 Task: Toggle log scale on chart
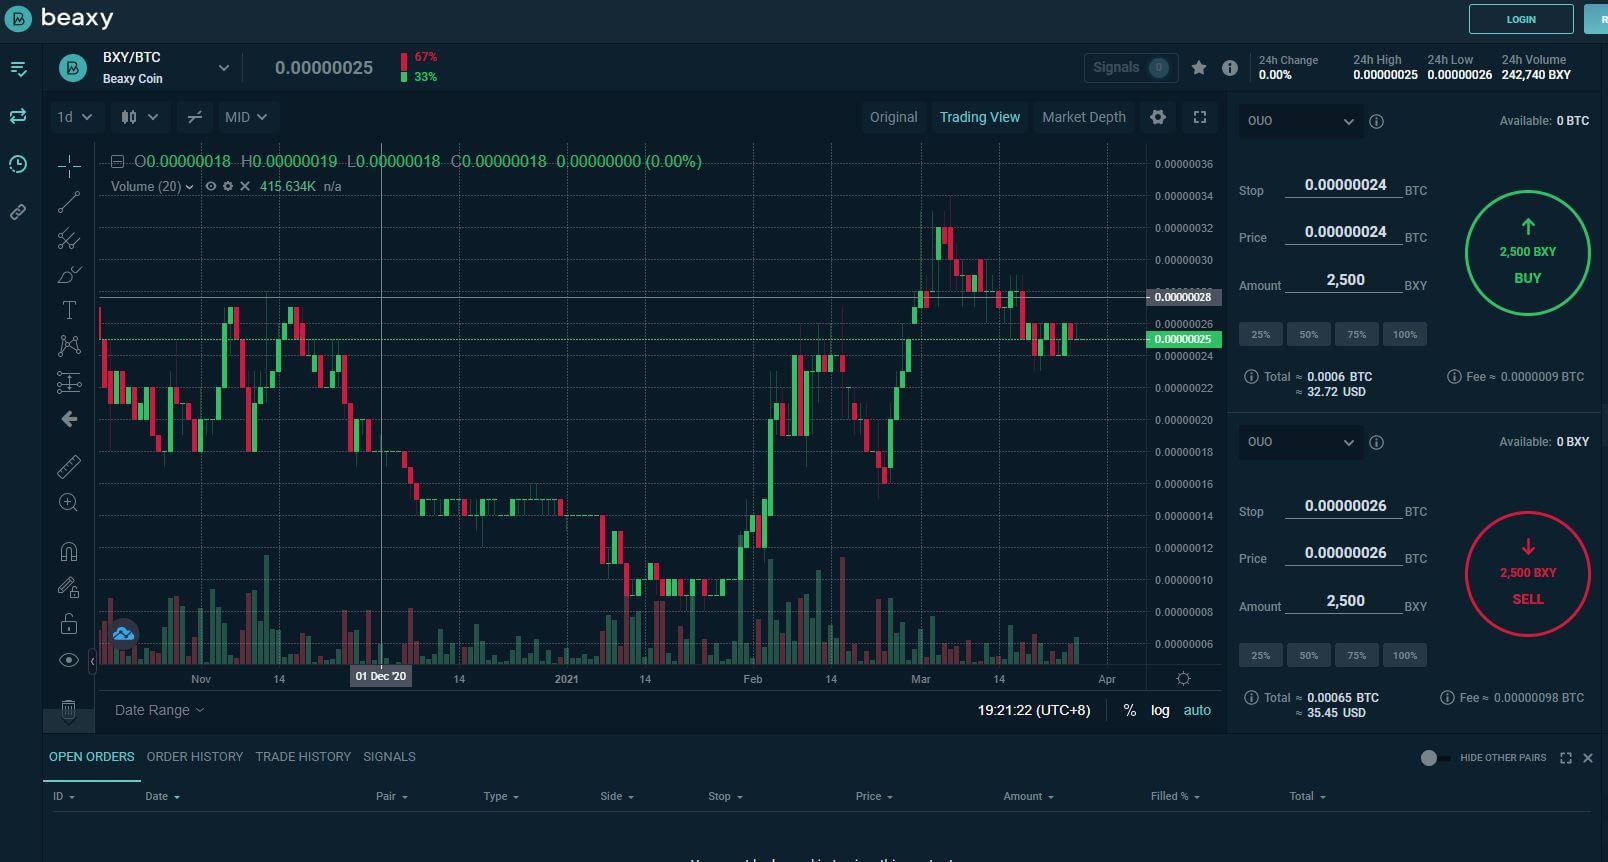click(1160, 710)
